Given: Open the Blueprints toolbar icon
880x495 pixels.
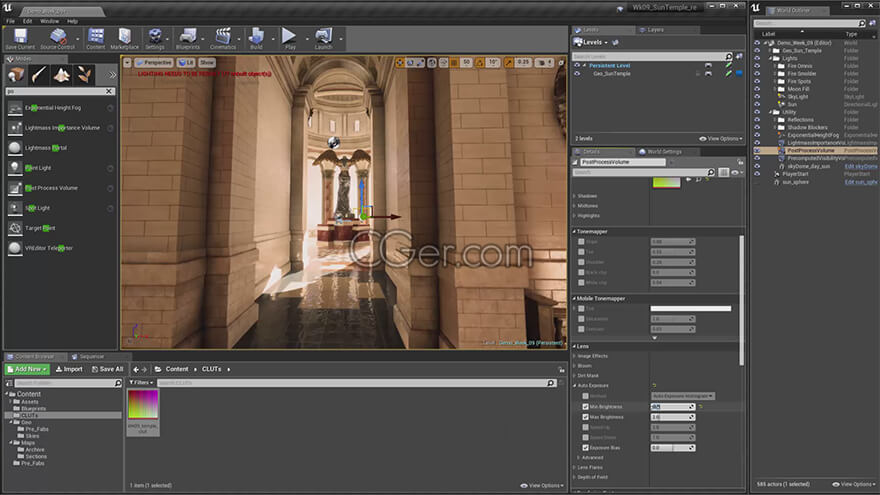Looking at the screenshot, I should coord(188,37).
